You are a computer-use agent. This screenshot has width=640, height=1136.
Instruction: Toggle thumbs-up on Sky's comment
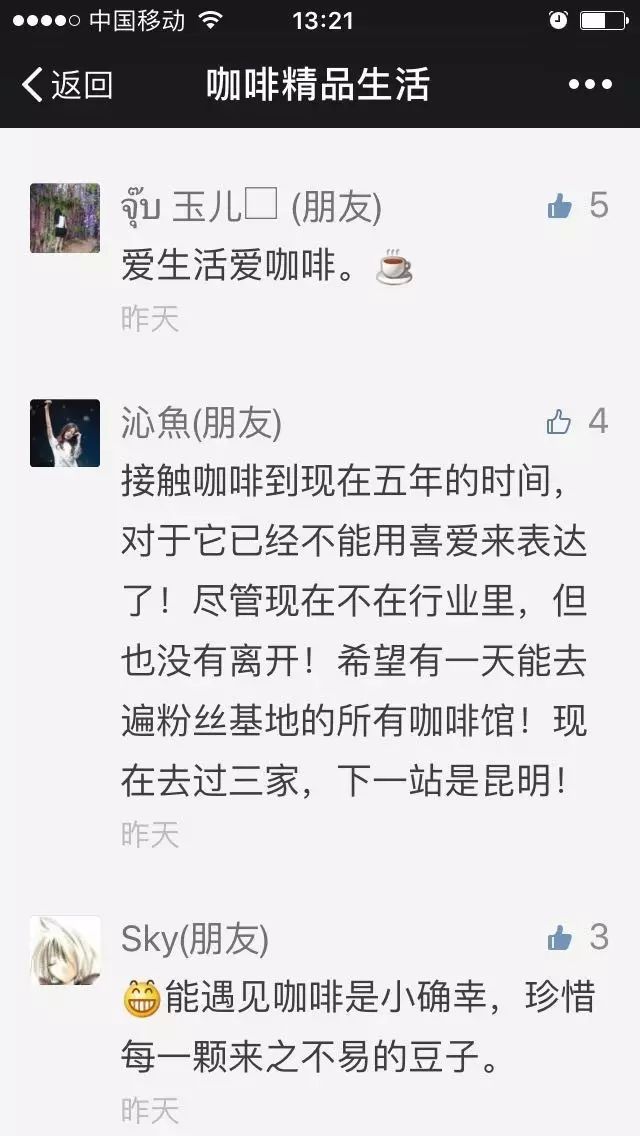click(x=560, y=938)
